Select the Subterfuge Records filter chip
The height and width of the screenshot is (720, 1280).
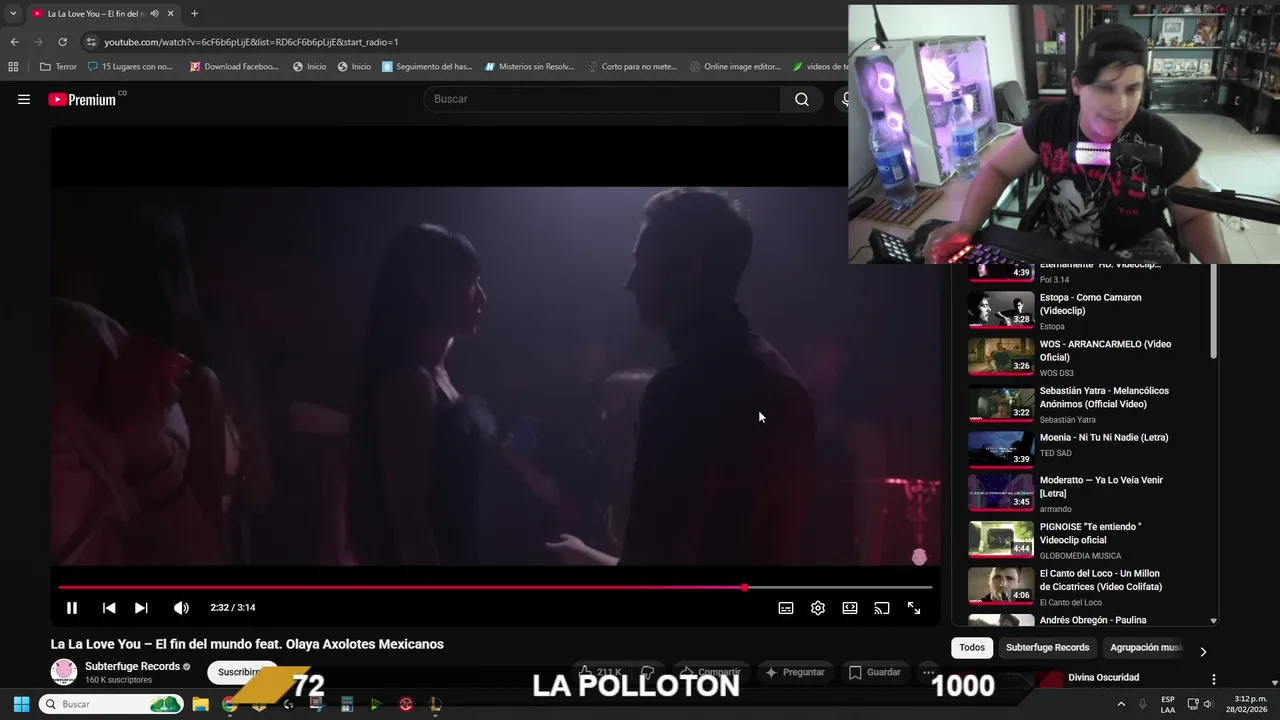pos(1047,648)
